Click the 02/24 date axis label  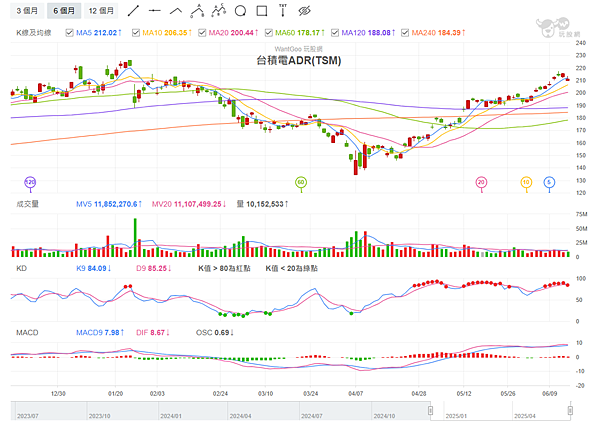point(220,393)
